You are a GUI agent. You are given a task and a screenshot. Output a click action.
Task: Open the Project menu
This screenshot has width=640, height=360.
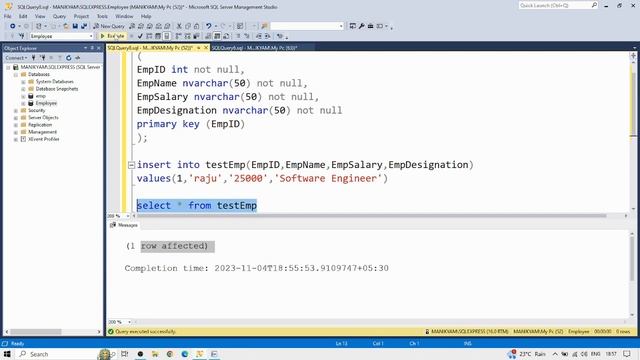(x=81, y=16)
